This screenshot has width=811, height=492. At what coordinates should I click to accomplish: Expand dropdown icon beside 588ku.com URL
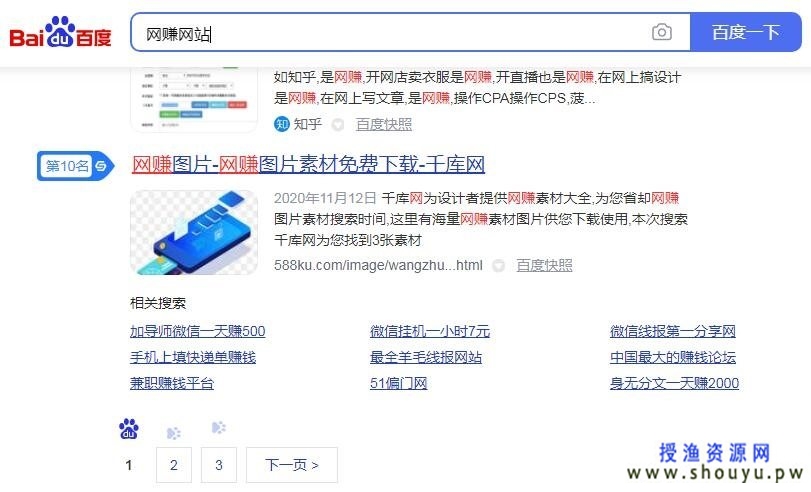pos(498,266)
